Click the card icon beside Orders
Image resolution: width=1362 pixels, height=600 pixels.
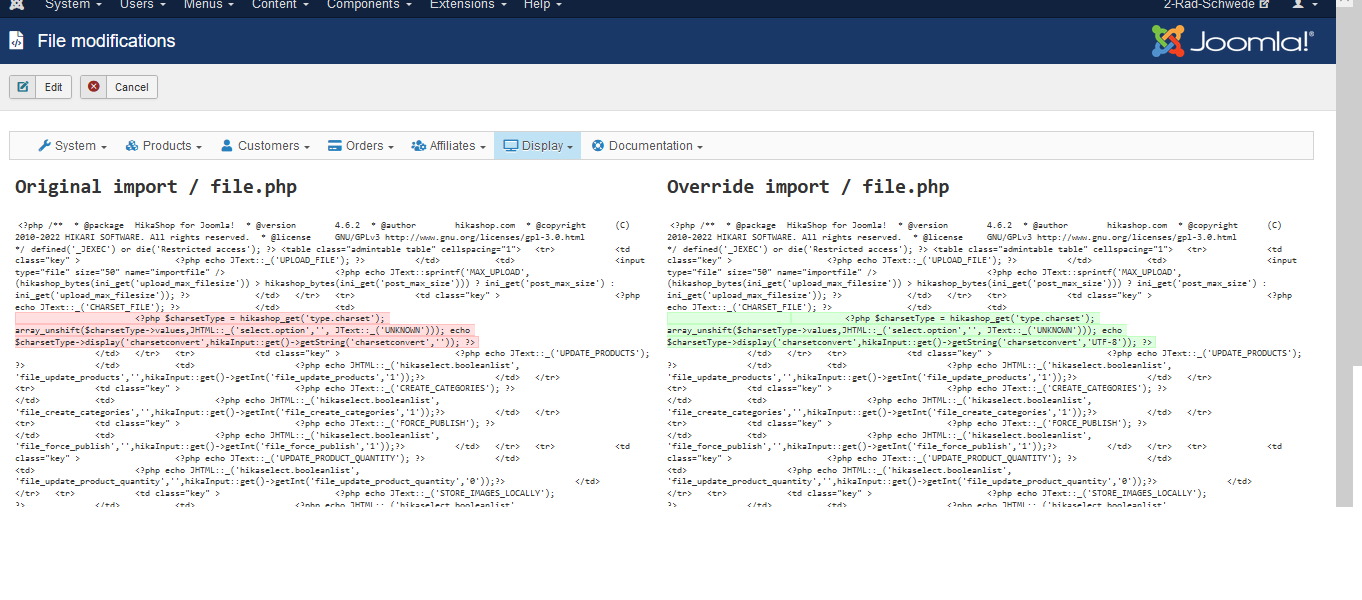tap(335, 146)
